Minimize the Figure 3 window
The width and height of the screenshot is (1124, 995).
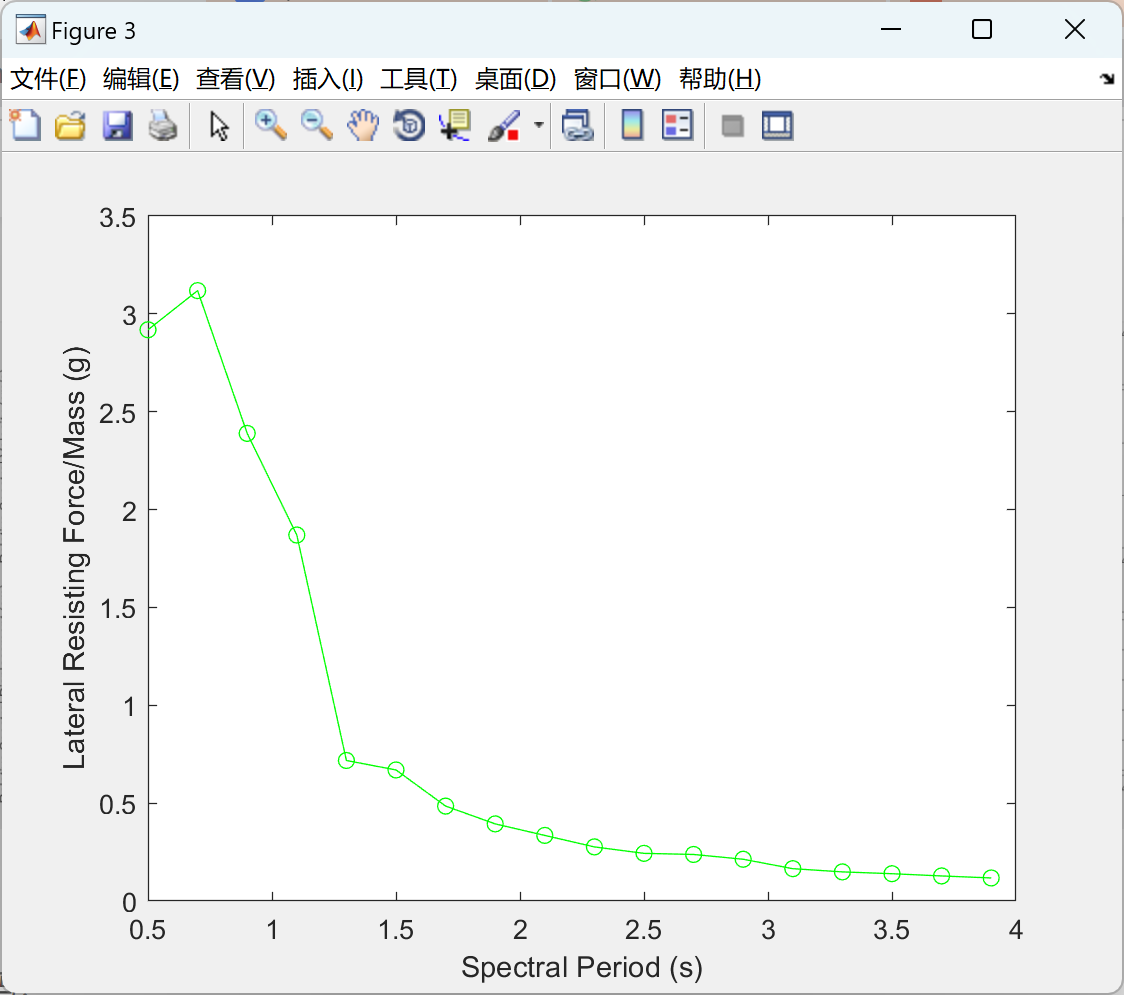point(891,29)
